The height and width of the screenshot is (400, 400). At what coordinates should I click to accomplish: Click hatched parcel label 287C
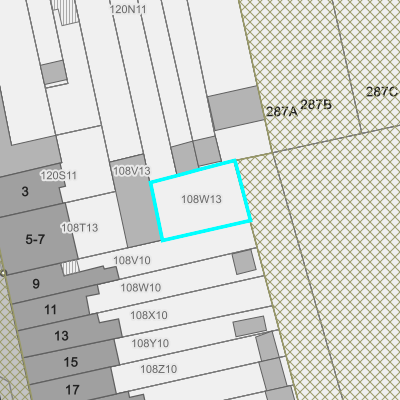coord(382,92)
